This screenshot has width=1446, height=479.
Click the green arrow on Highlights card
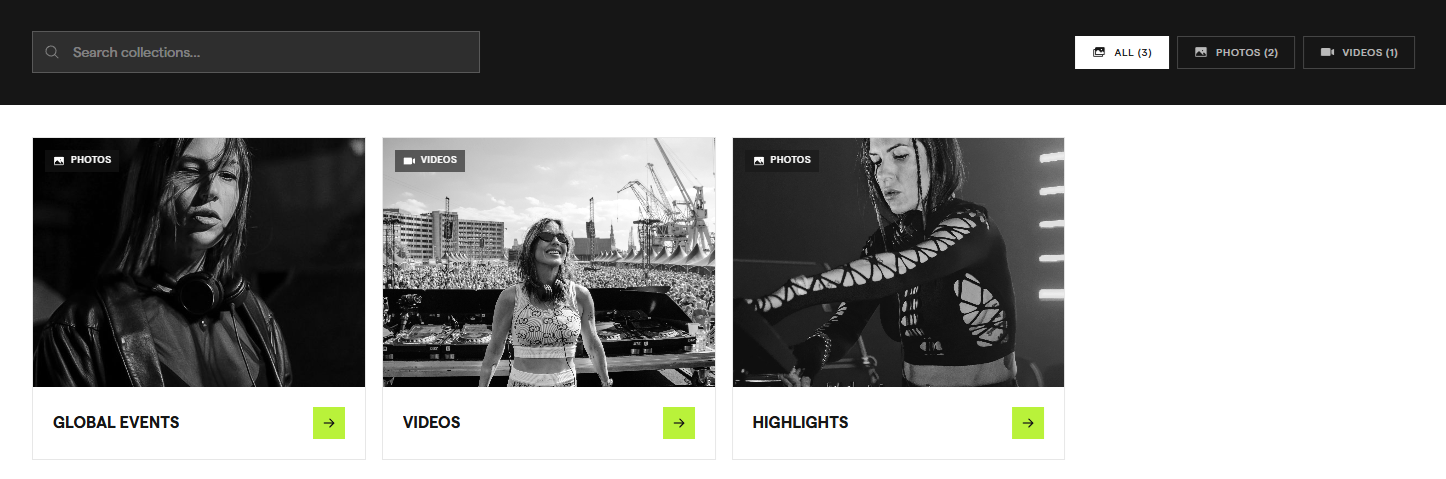(x=1028, y=423)
